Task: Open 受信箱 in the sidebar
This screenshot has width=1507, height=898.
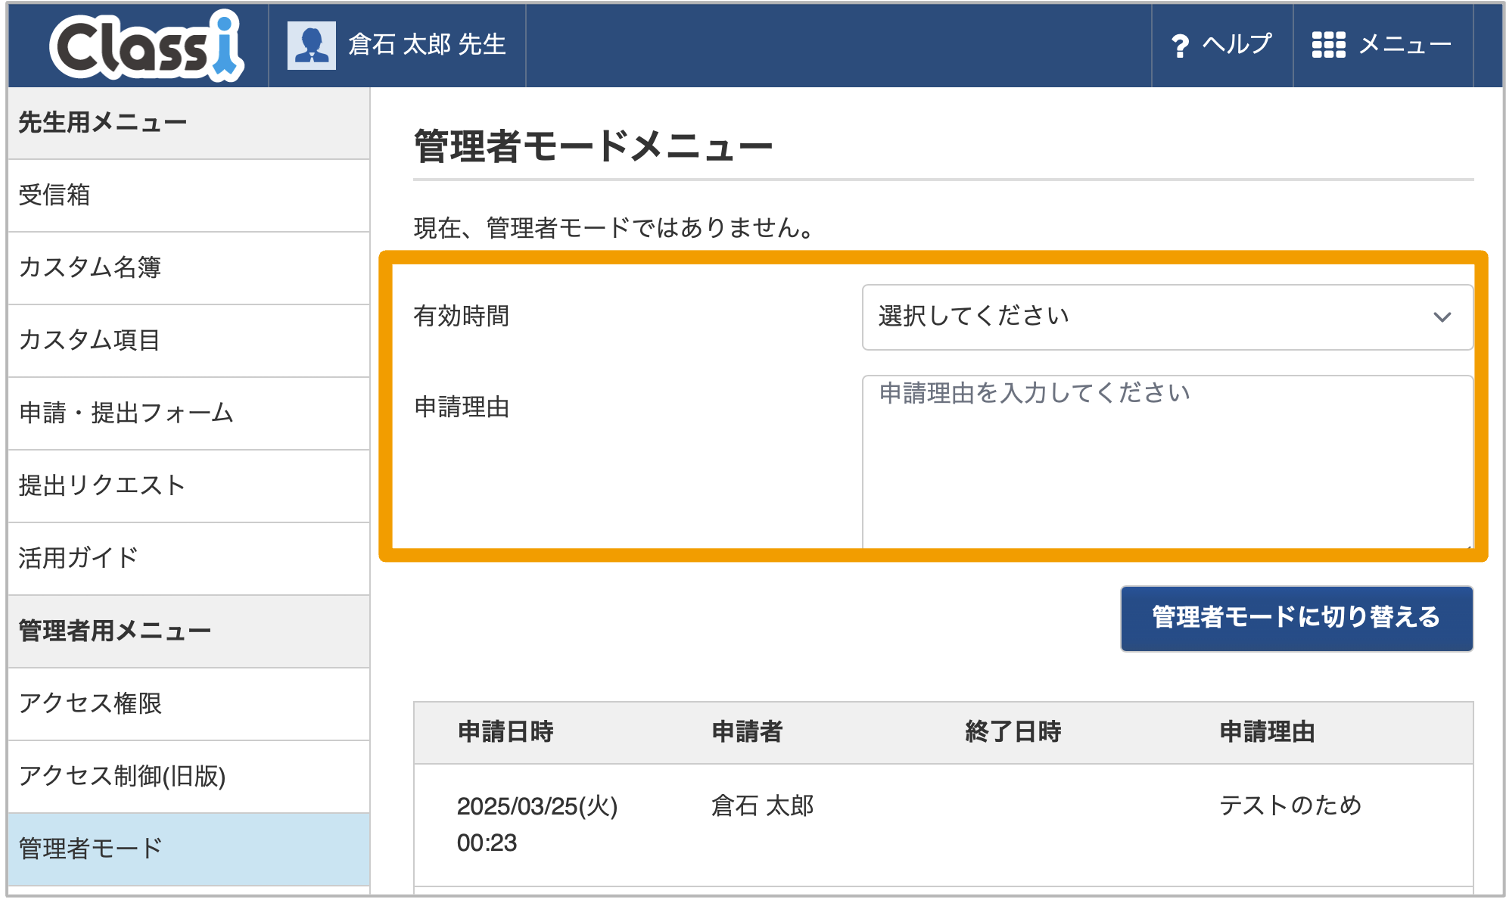Action: point(189,195)
